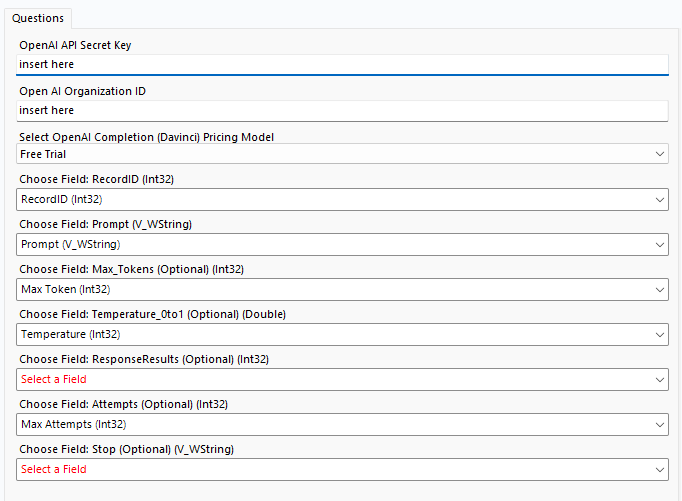Click the ResponseResults dropdown chevron arrow
Viewport: 682px width, 501px height.
[x=659, y=379]
